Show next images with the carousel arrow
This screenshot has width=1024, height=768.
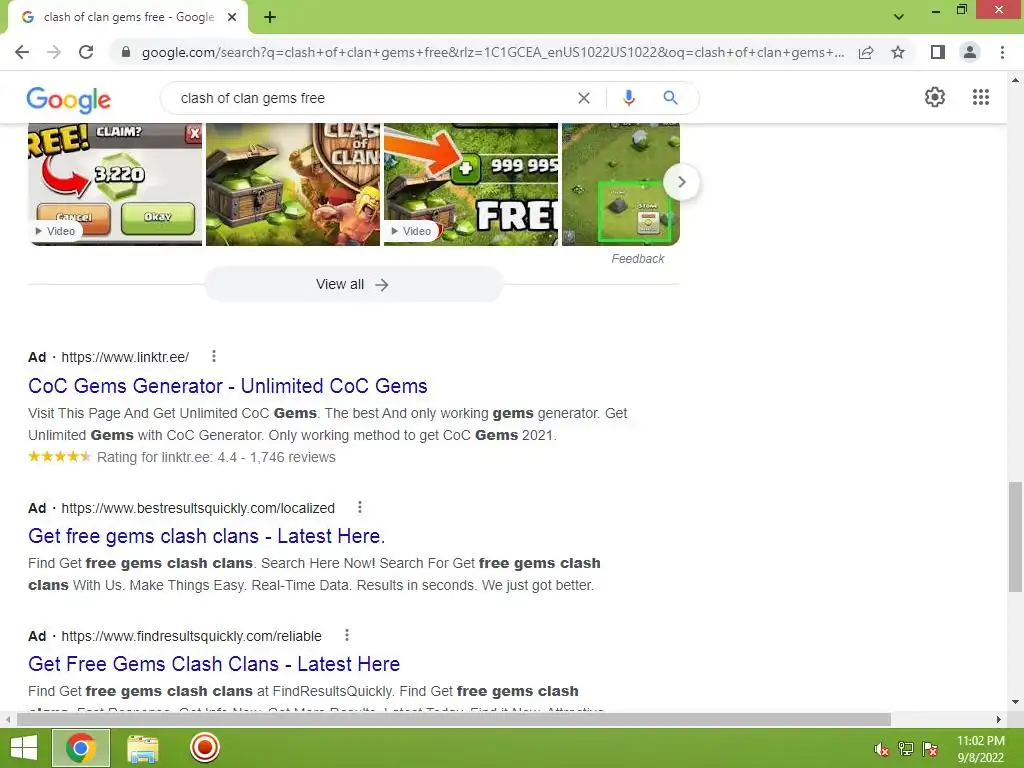(681, 182)
